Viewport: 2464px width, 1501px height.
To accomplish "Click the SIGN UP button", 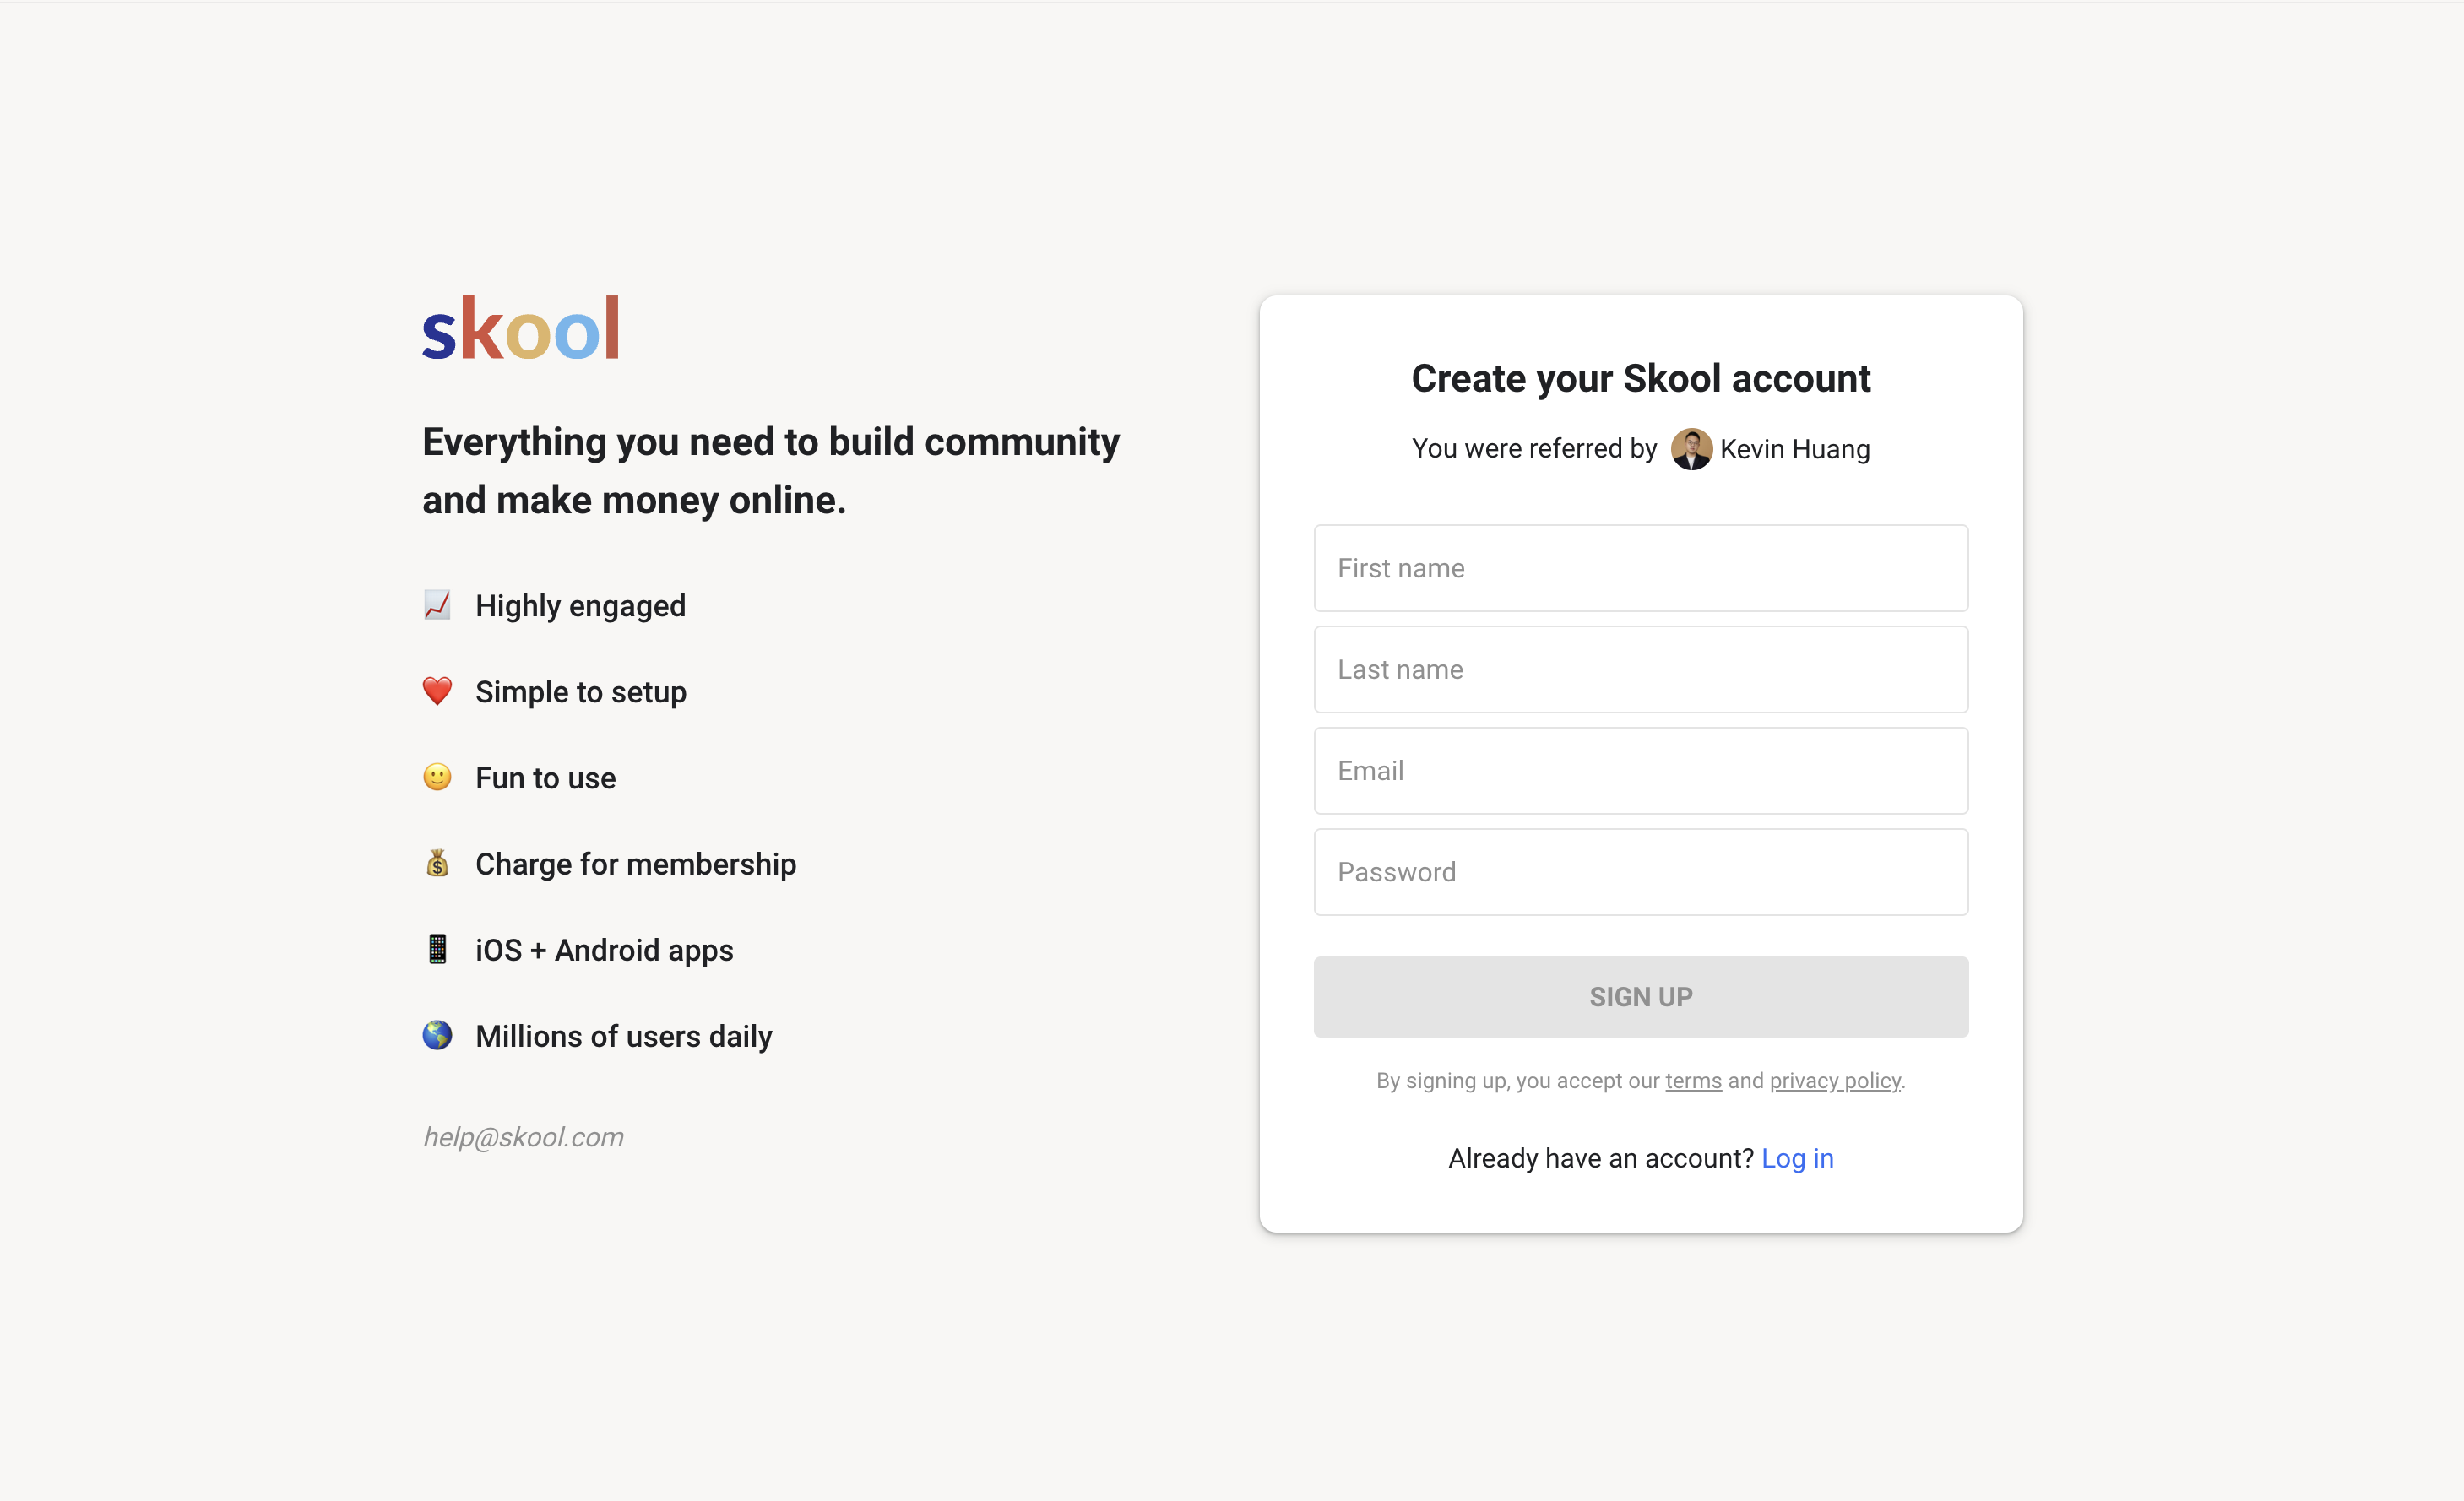I will pos(1641,997).
